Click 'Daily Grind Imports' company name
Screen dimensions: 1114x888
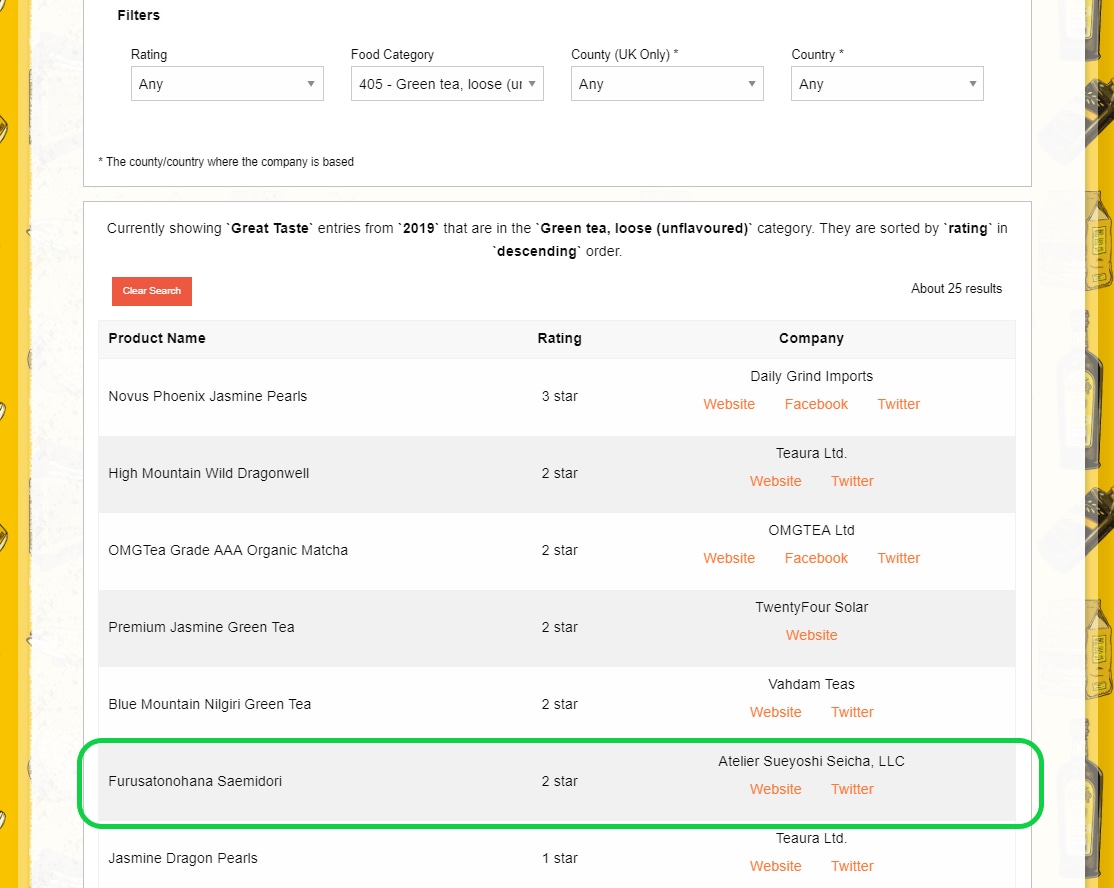(811, 377)
